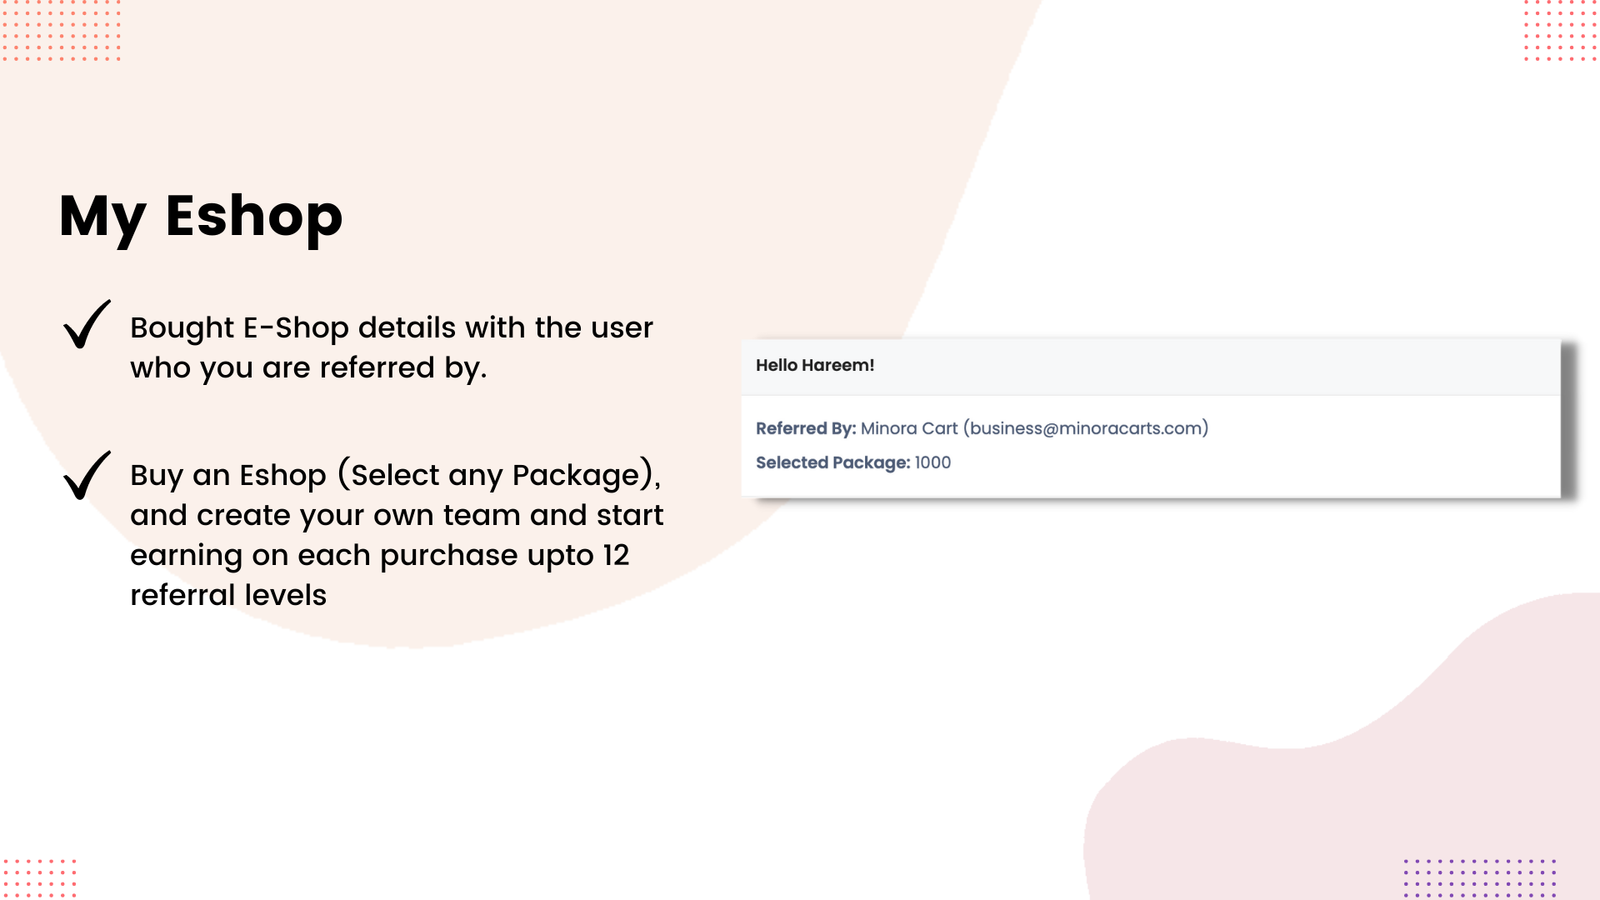Click the "referral levels" text

228,595
